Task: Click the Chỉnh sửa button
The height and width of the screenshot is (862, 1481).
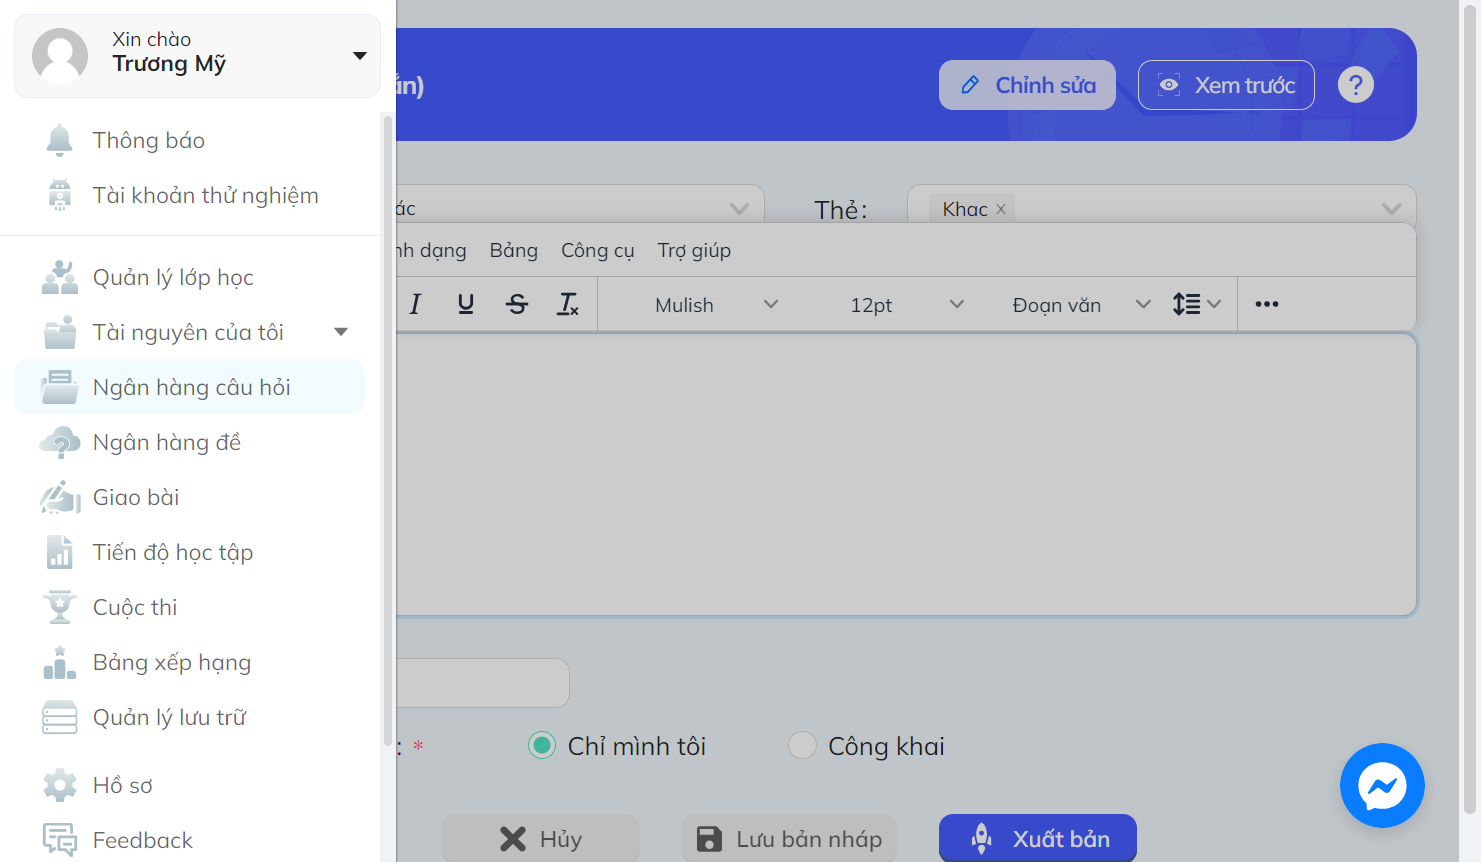Action: pyautogui.click(x=1027, y=85)
